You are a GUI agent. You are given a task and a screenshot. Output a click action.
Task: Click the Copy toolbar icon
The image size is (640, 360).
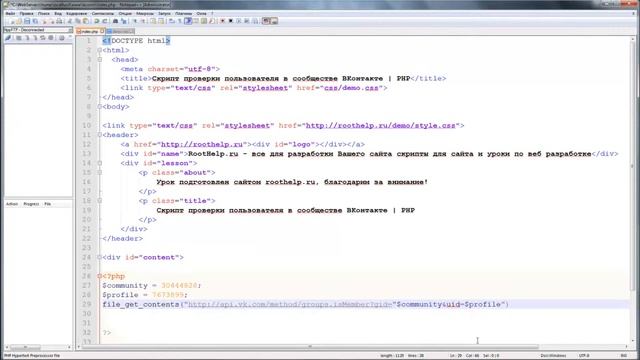(x=78, y=21)
